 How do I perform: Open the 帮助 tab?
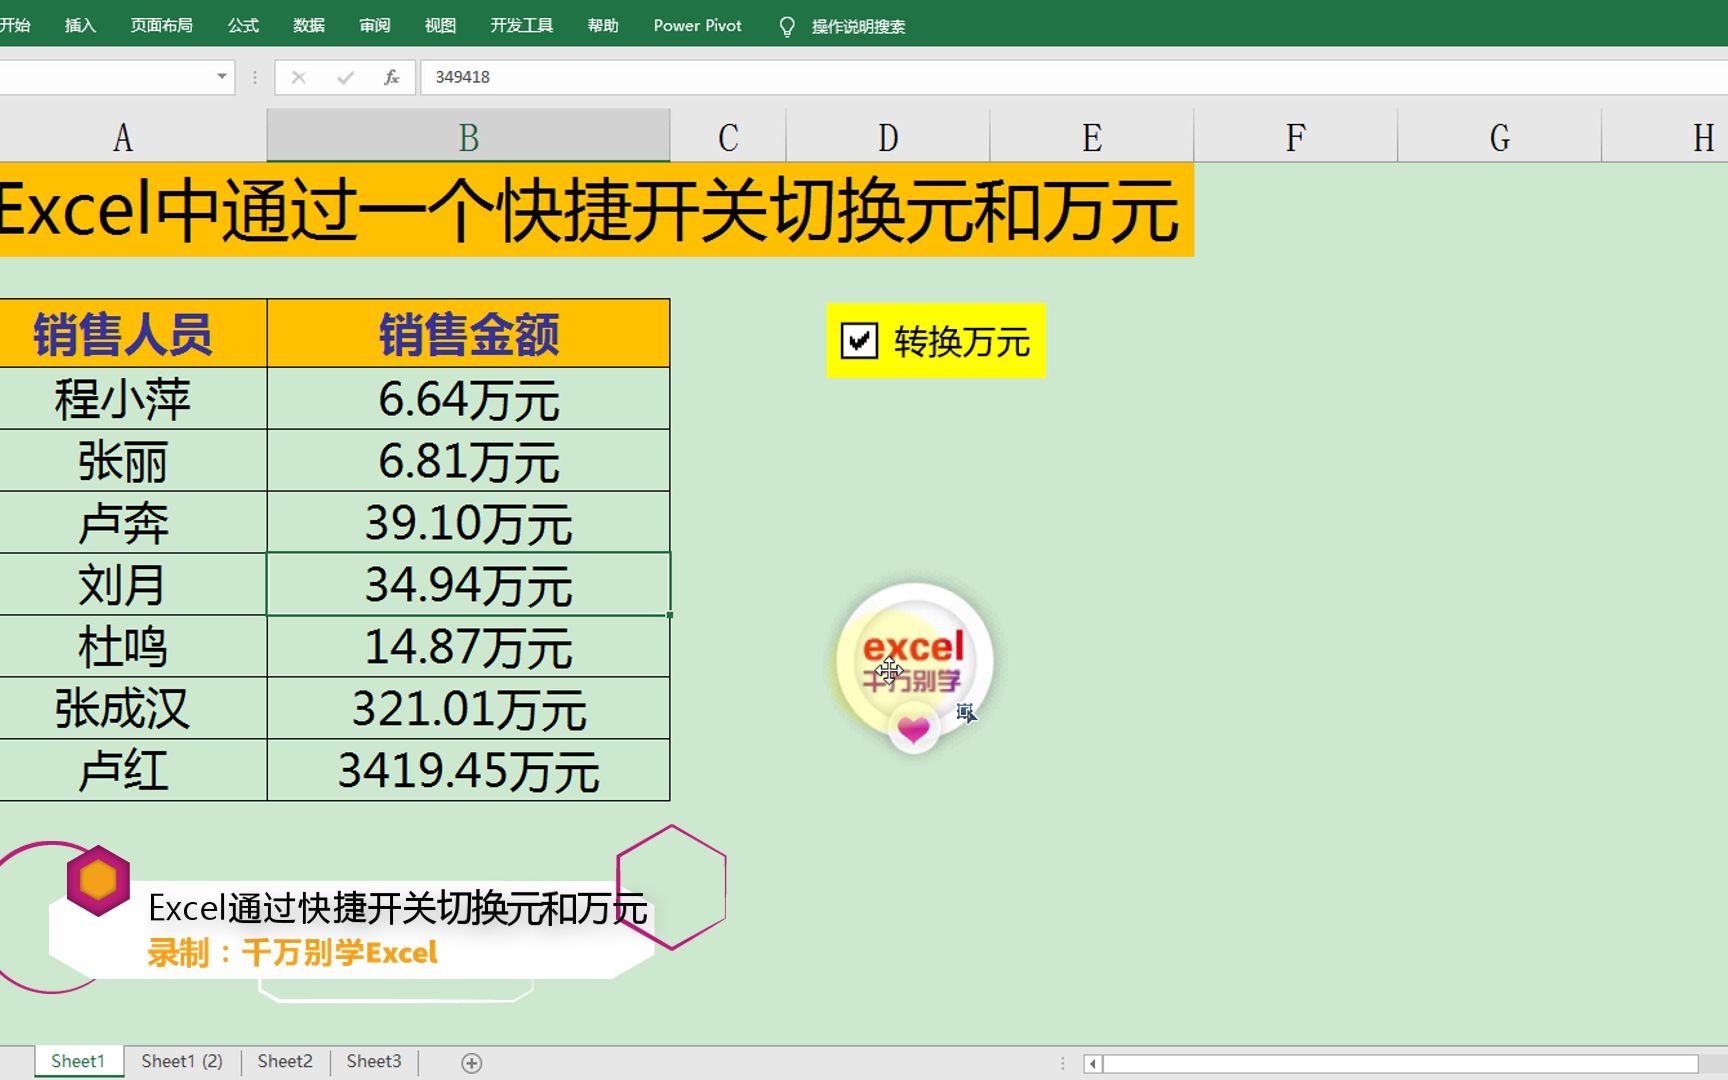tap(603, 26)
